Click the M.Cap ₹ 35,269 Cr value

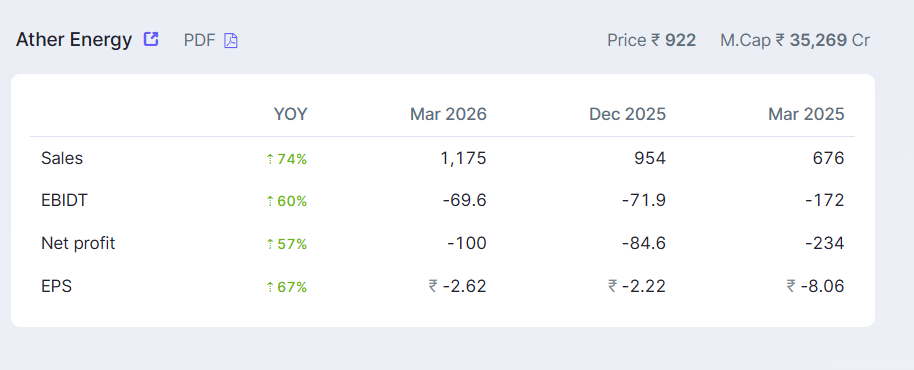click(x=795, y=40)
